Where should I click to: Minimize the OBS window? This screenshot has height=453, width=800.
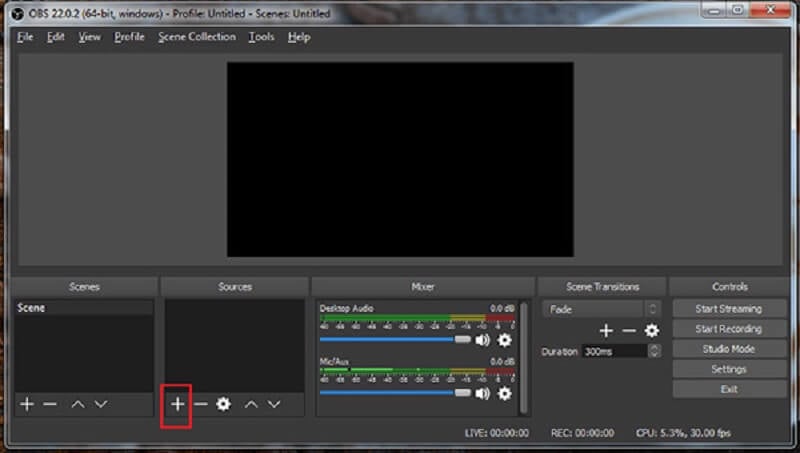(x=714, y=11)
